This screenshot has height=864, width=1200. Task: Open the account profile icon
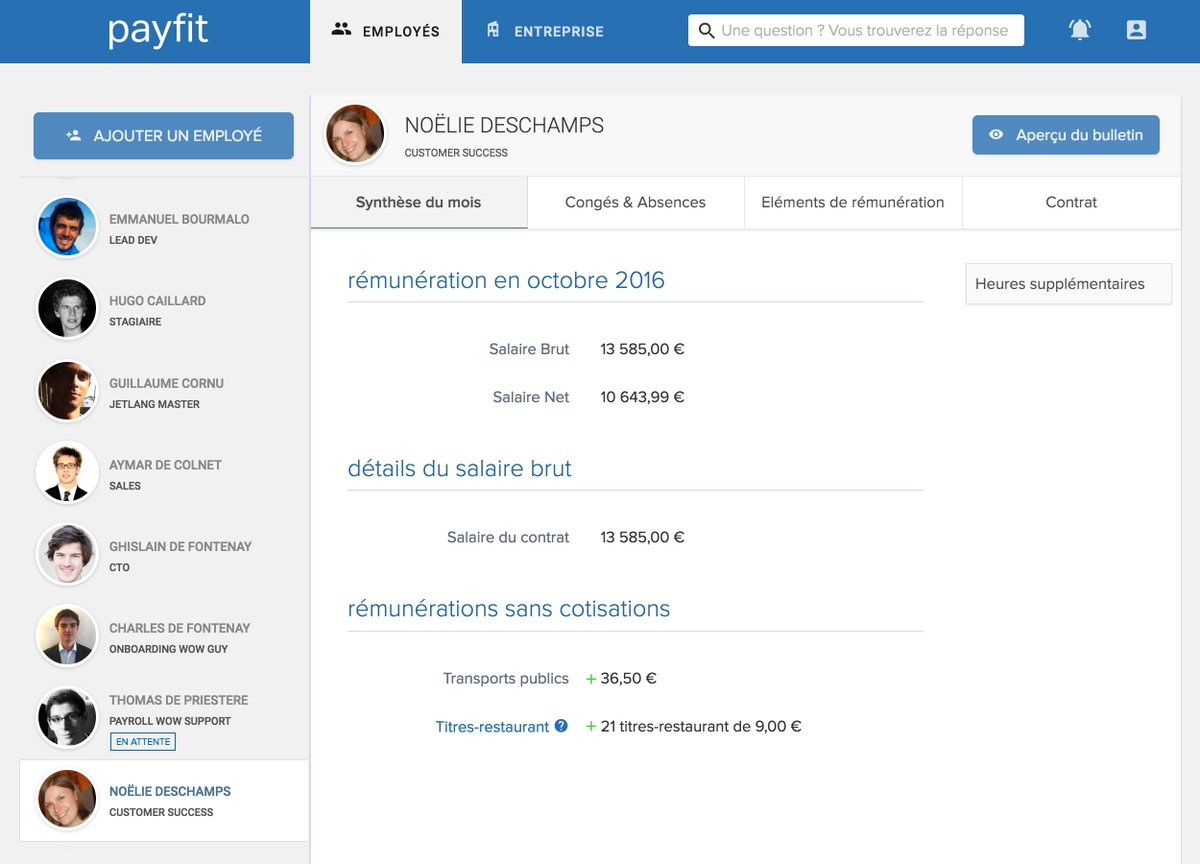1136,30
